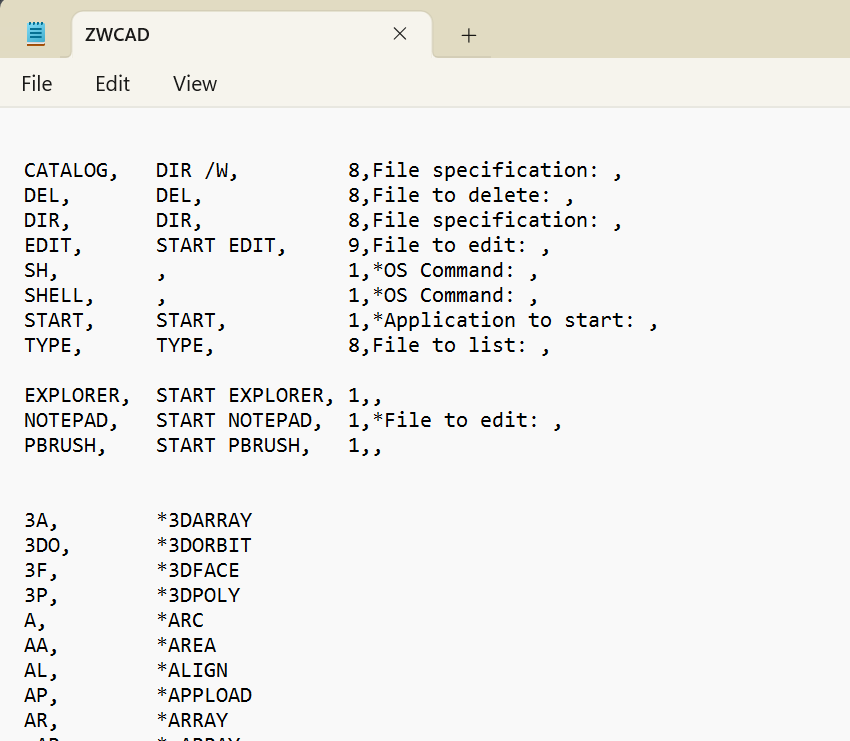
Task: Click the alias '3F,' in text
Action: coord(41,570)
